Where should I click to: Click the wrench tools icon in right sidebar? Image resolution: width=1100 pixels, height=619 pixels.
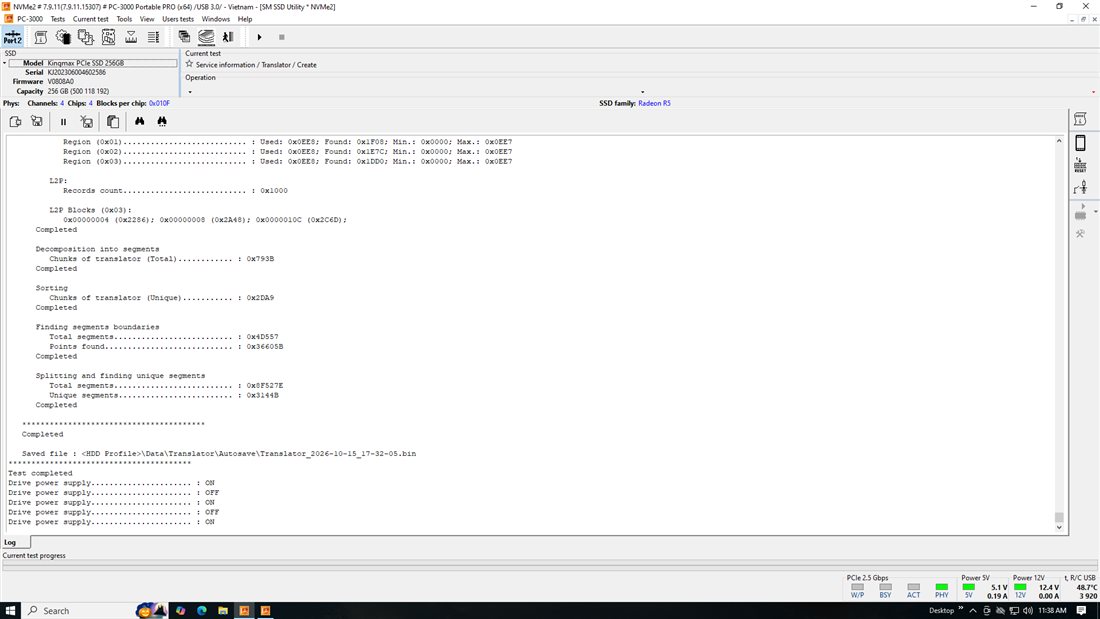click(1080, 234)
